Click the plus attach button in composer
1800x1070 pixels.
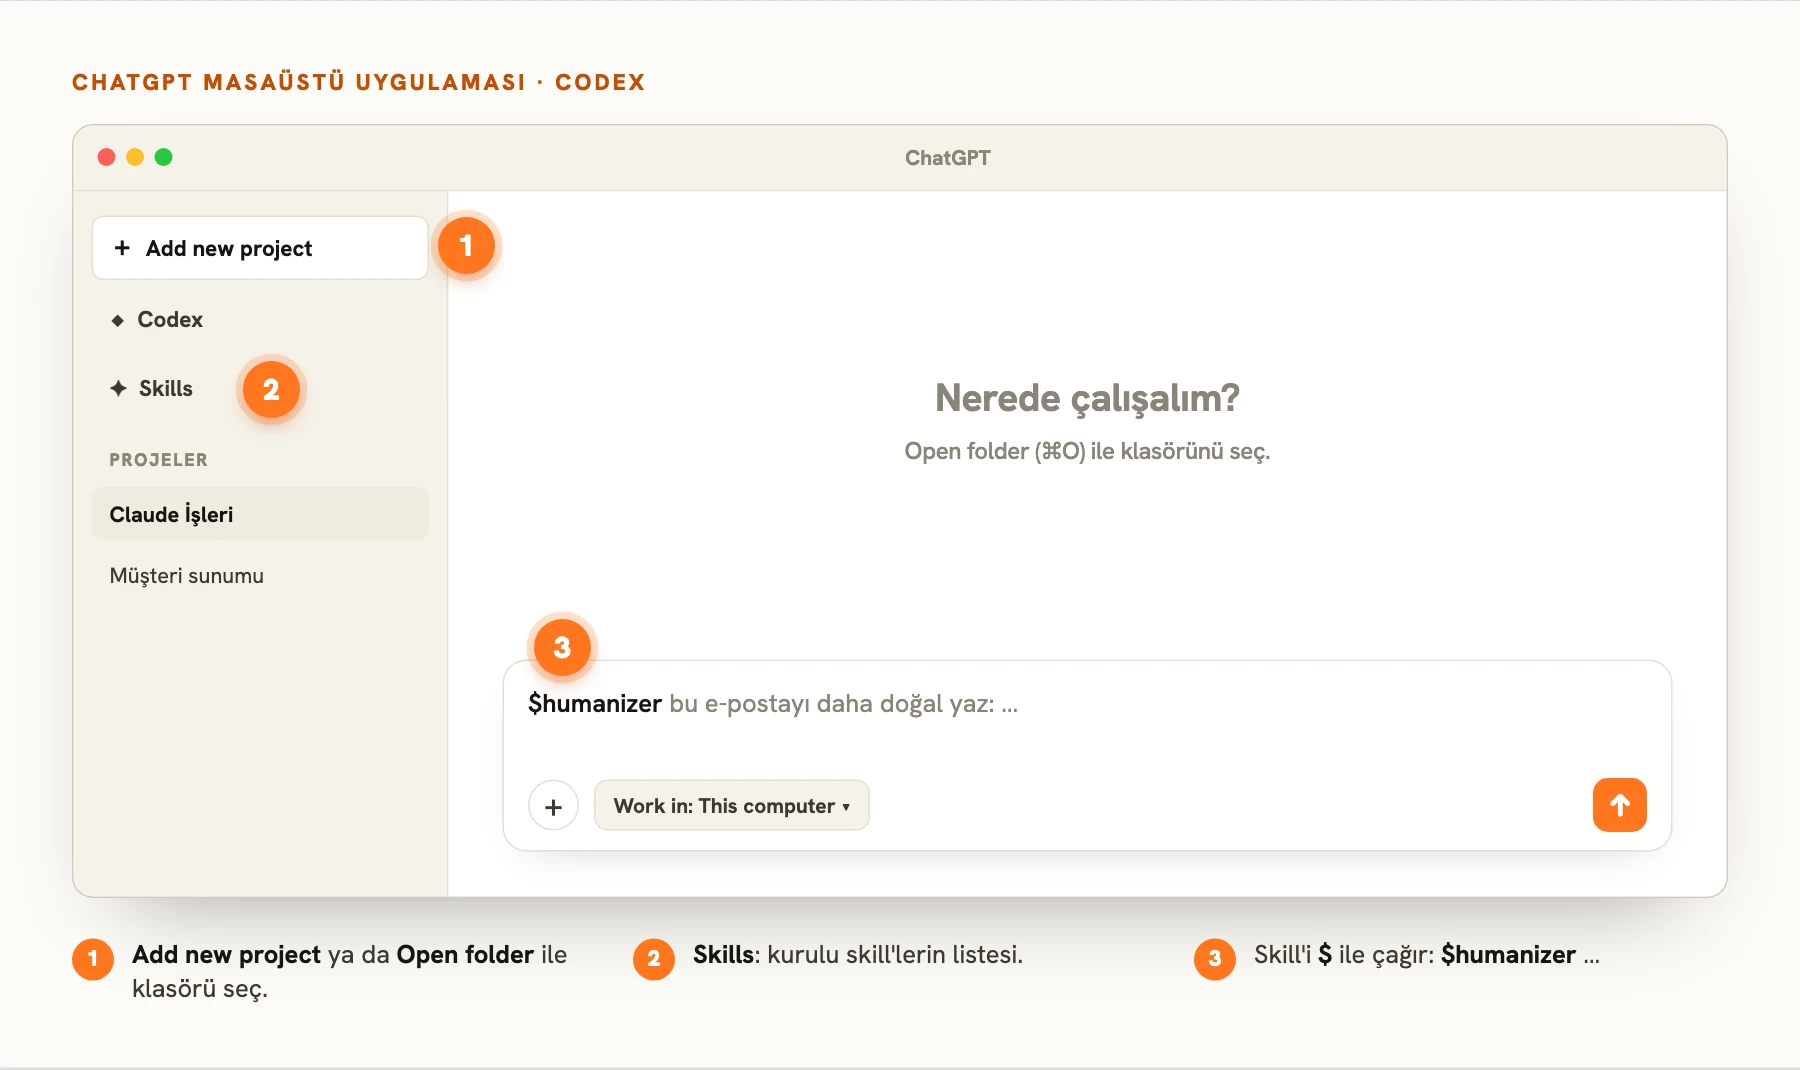pyautogui.click(x=553, y=806)
